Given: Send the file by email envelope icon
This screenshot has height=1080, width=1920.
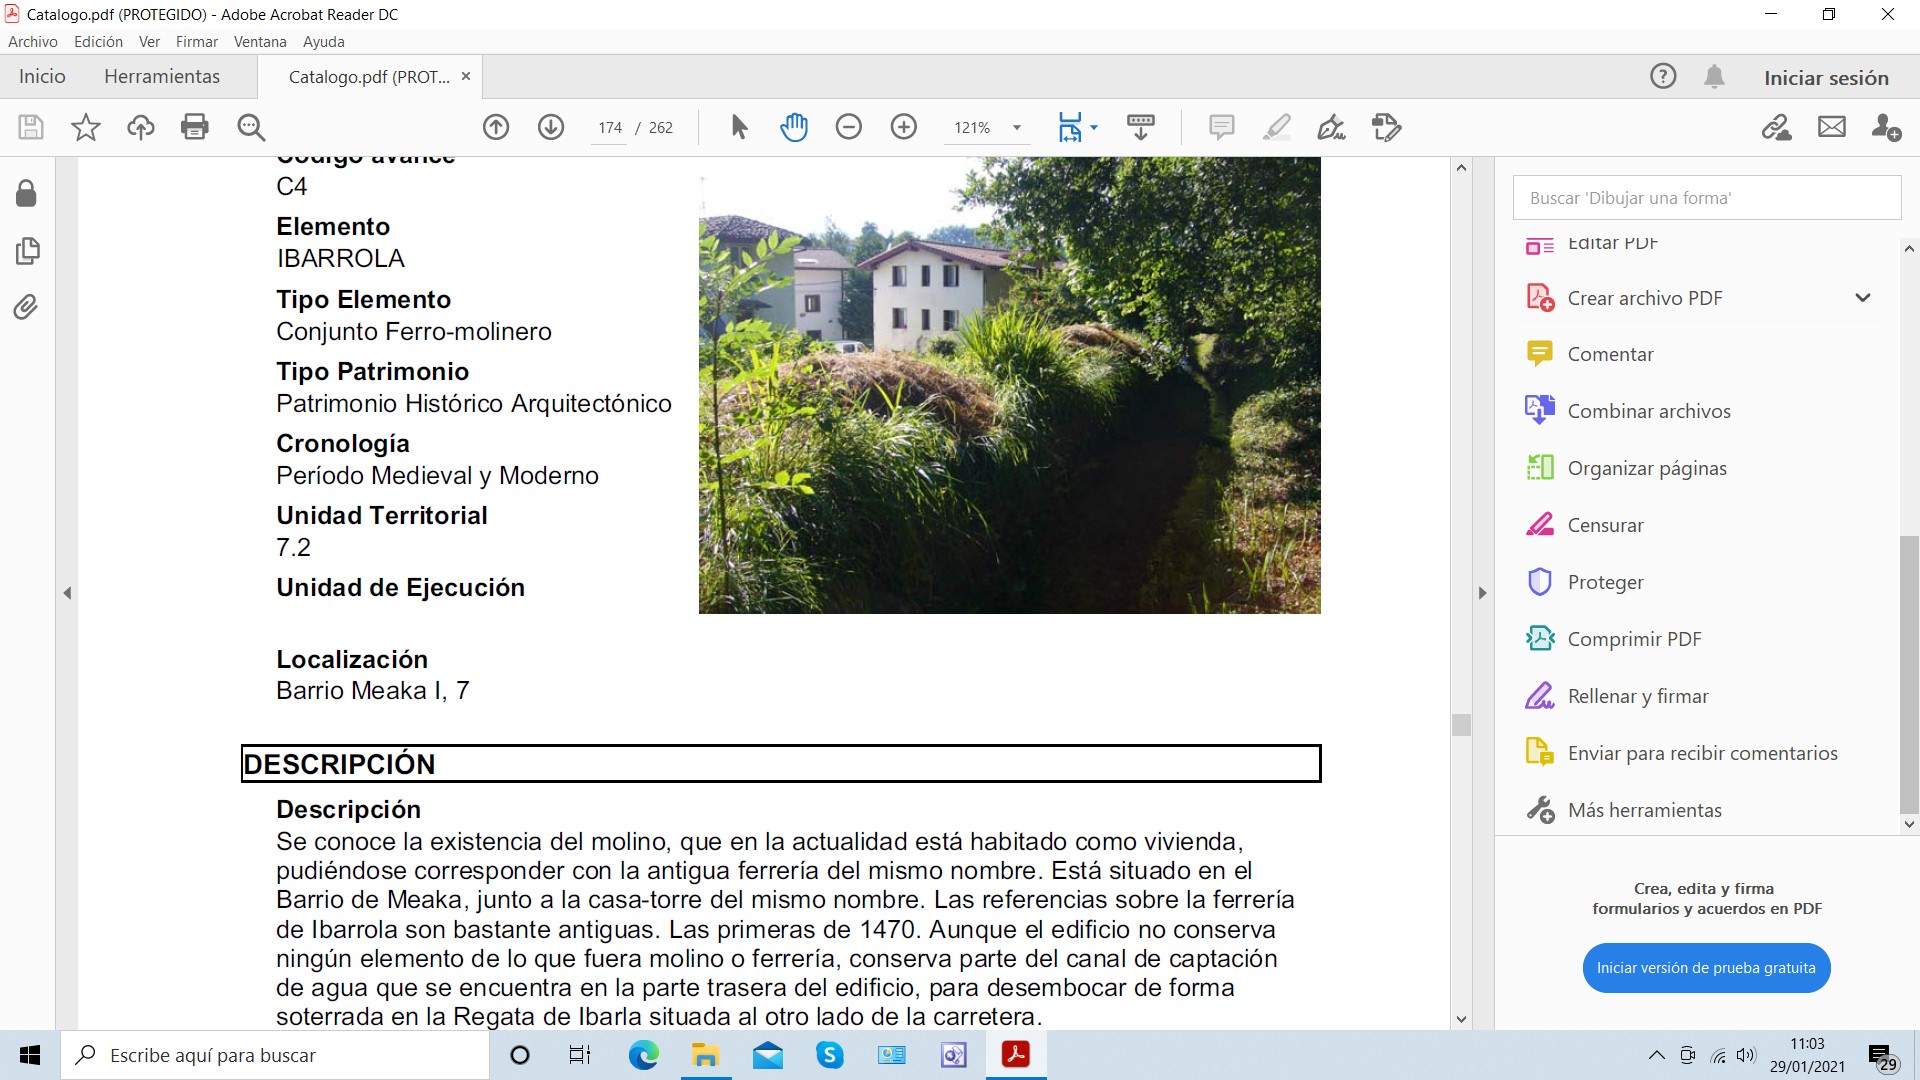Looking at the screenshot, I should coord(1832,127).
